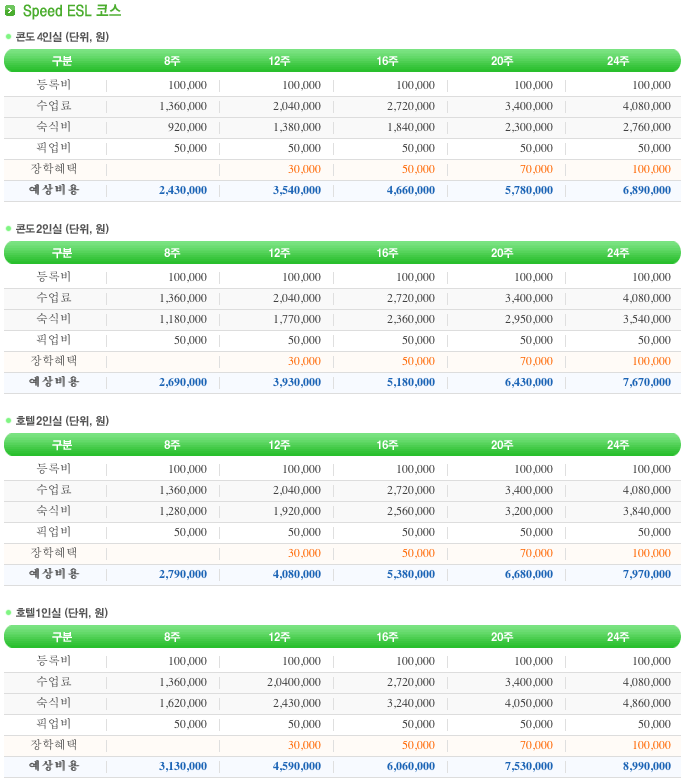
Task: Select the 24주 header in 콘도 2인실 table
Action: point(618,253)
